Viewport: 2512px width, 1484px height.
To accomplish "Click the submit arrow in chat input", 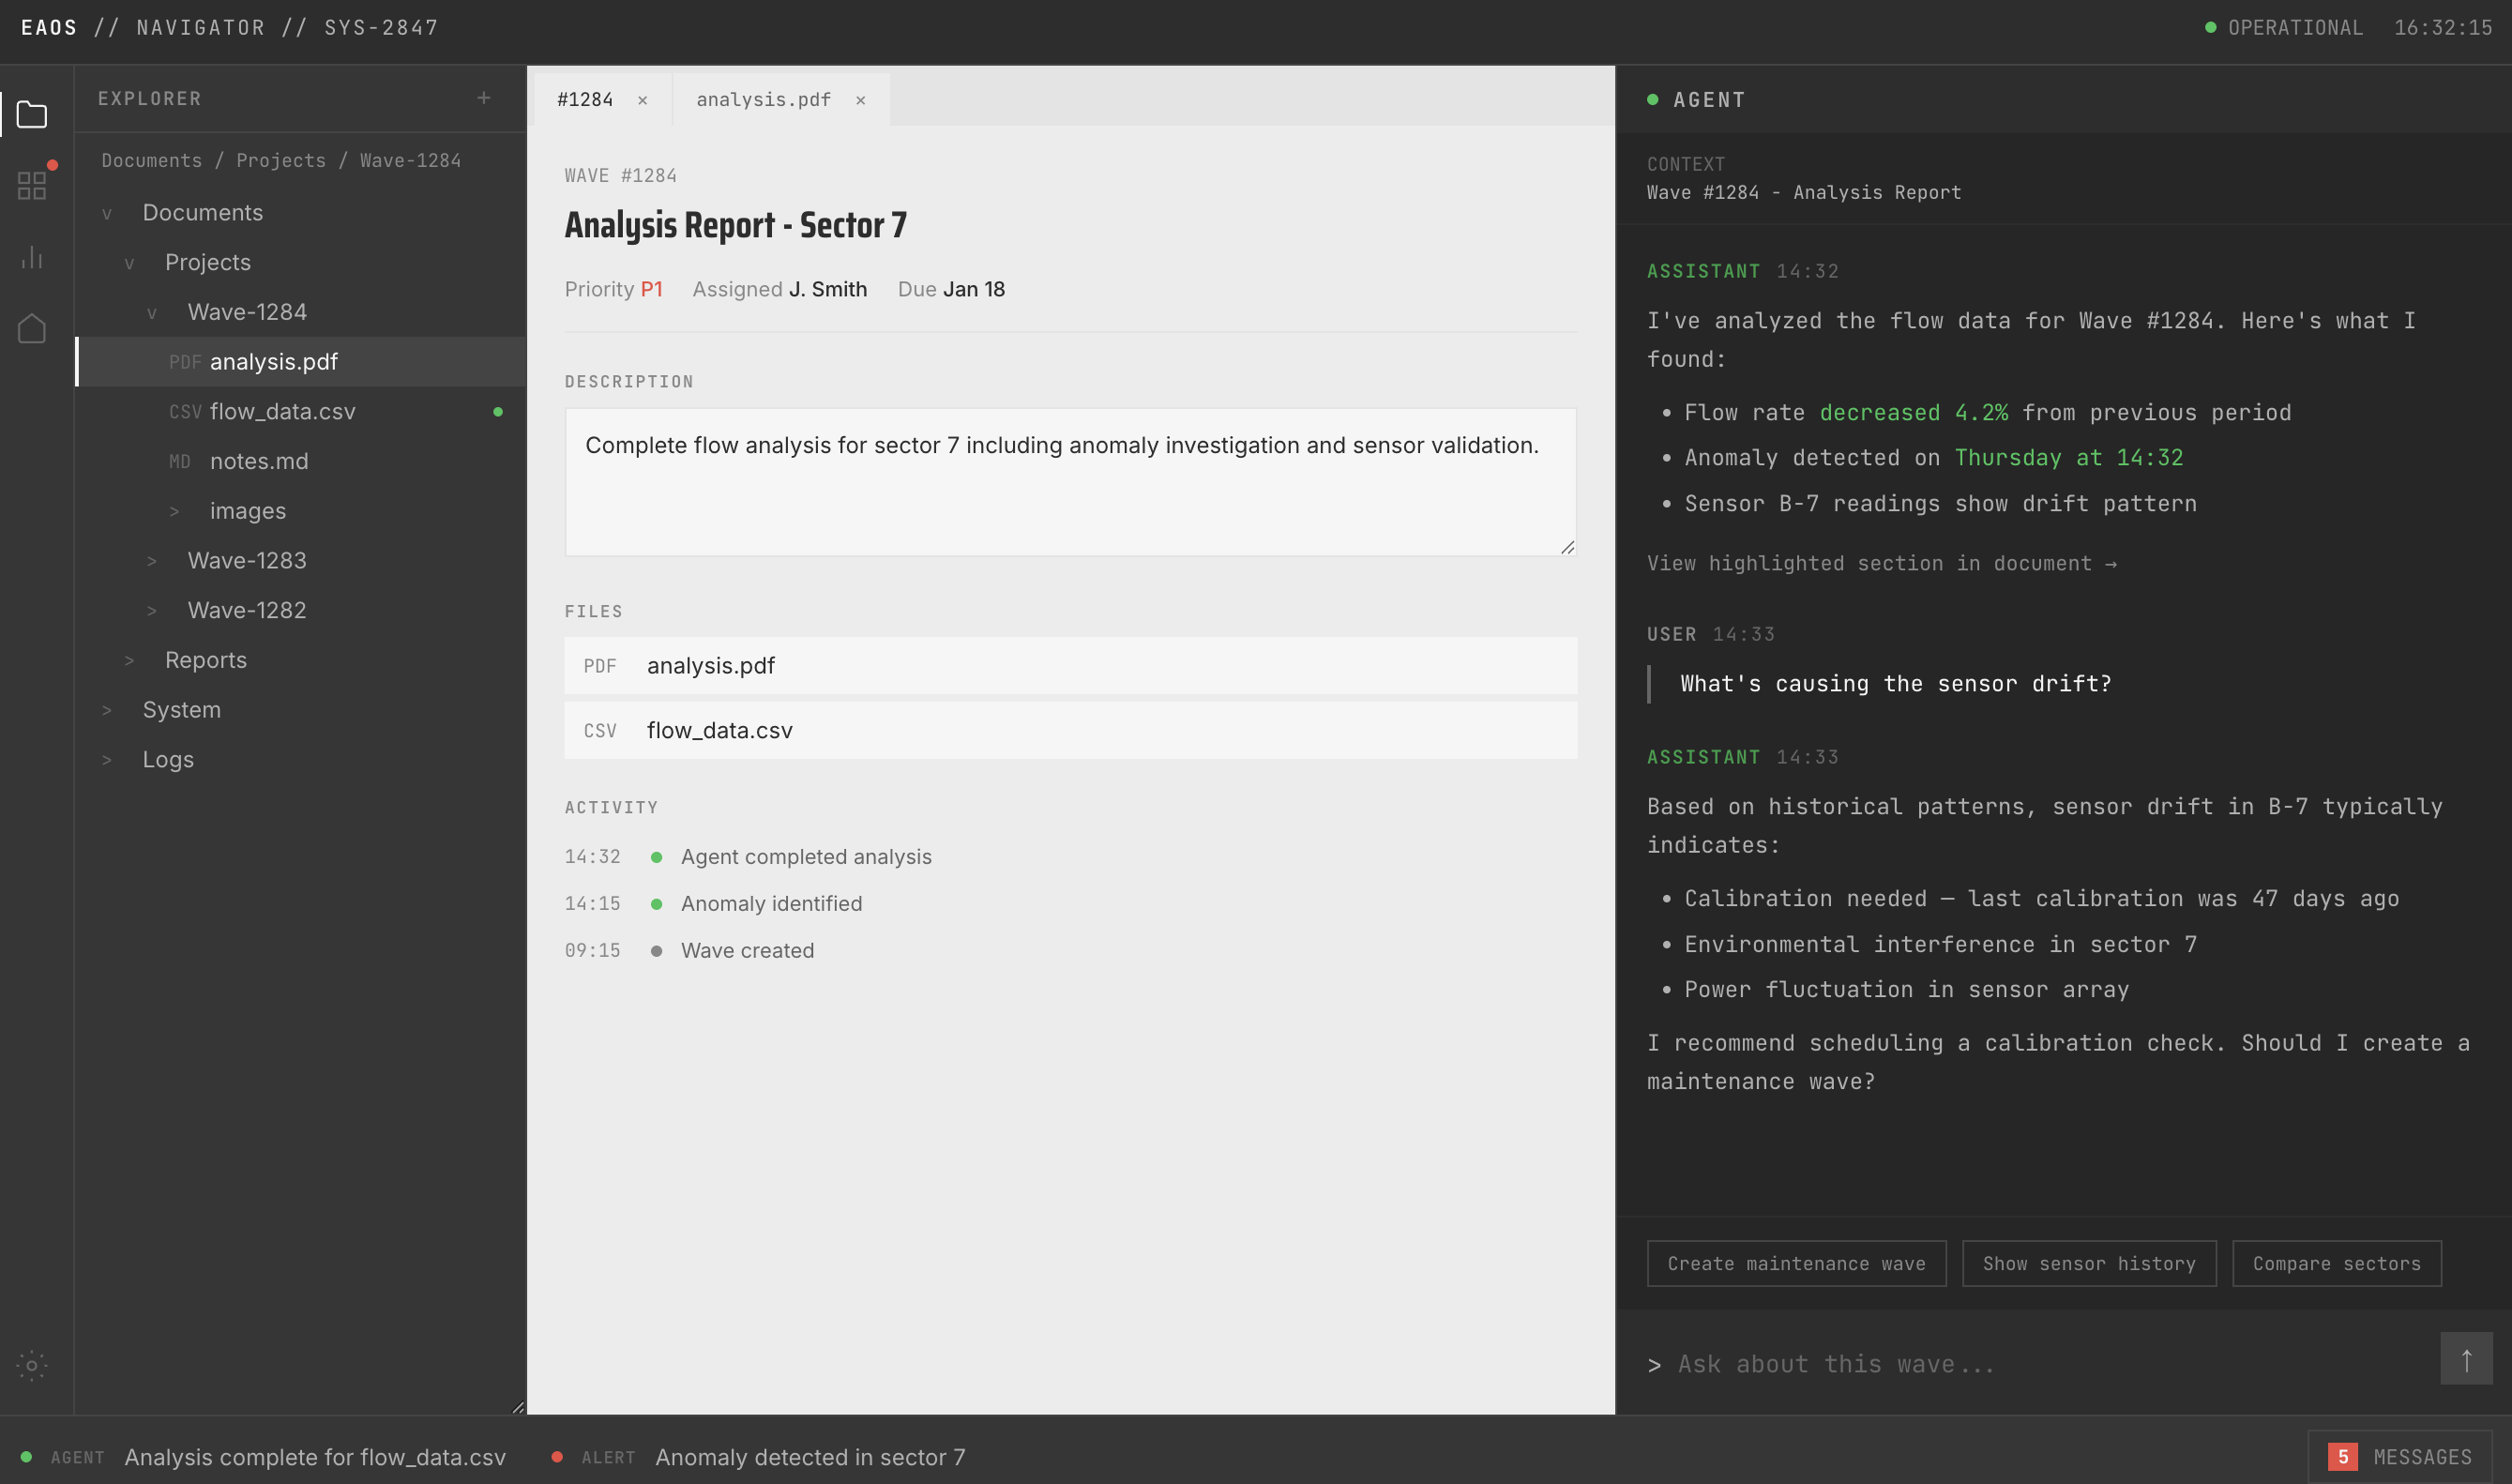I will [x=2465, y=1358].
